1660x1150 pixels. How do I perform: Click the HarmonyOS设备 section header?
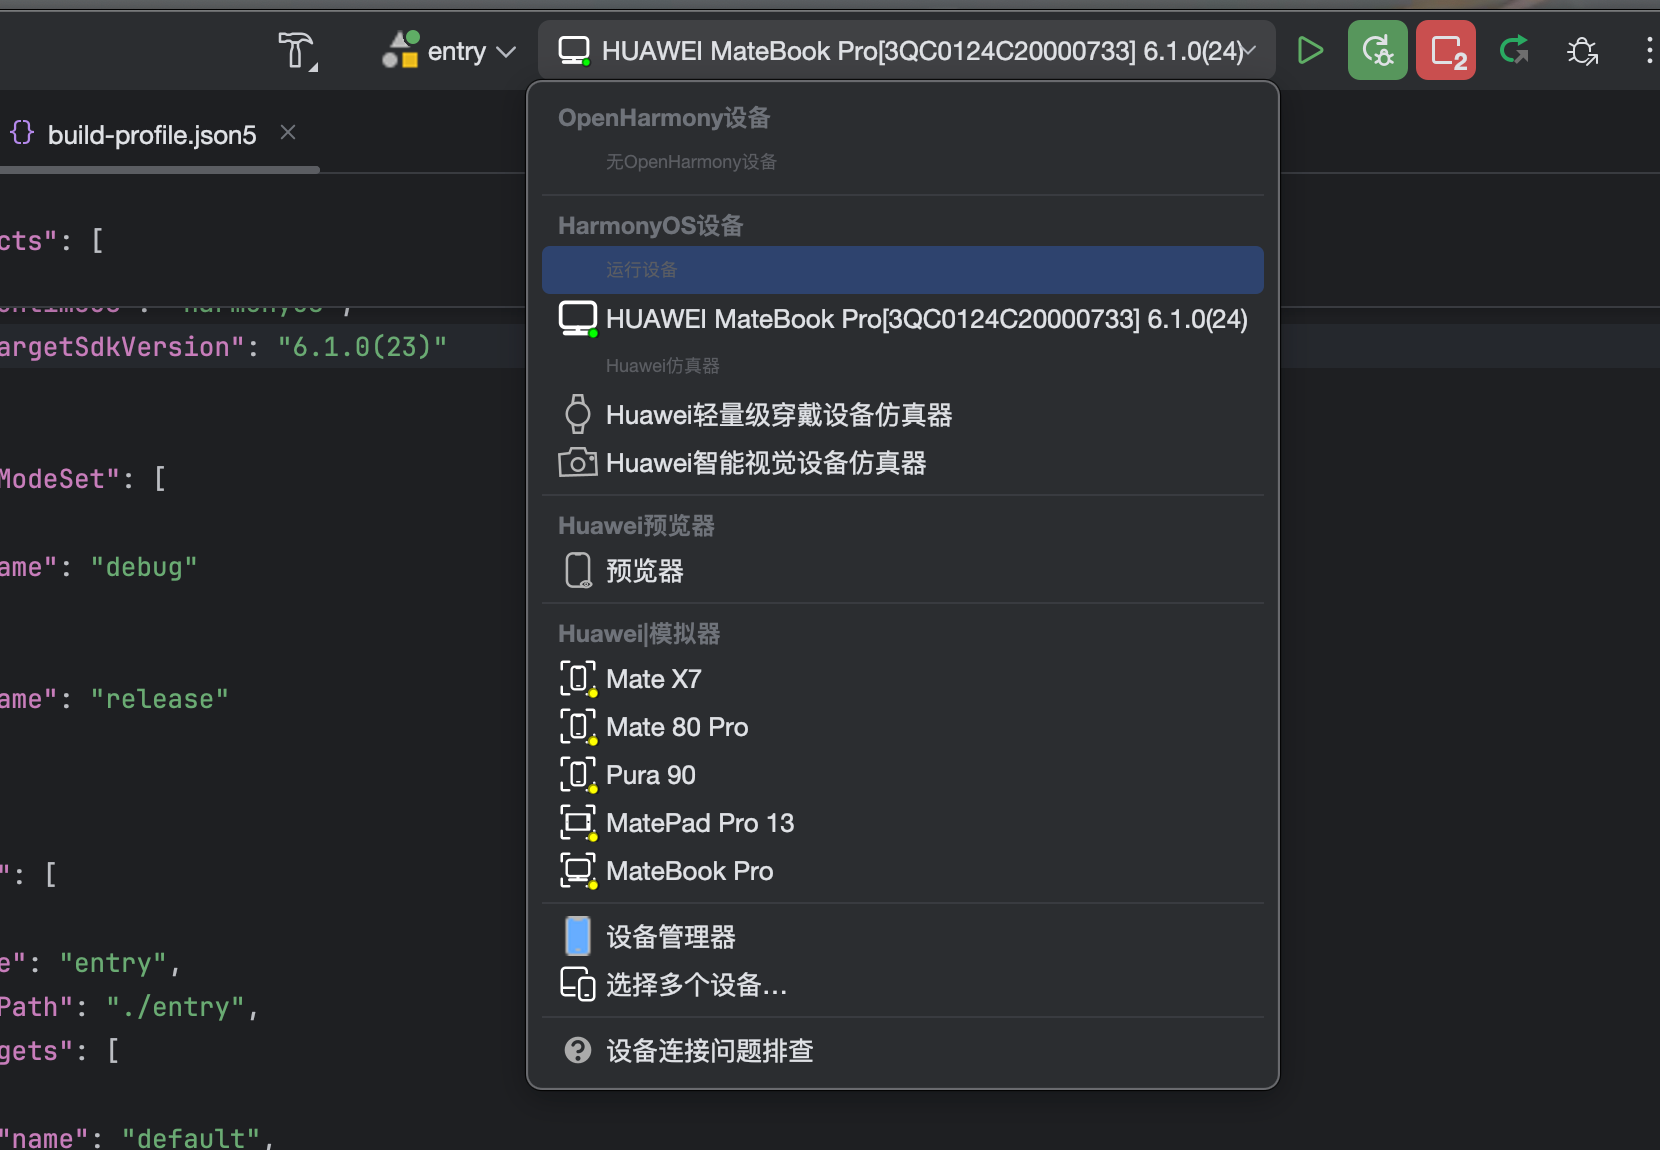coord(651,226)
